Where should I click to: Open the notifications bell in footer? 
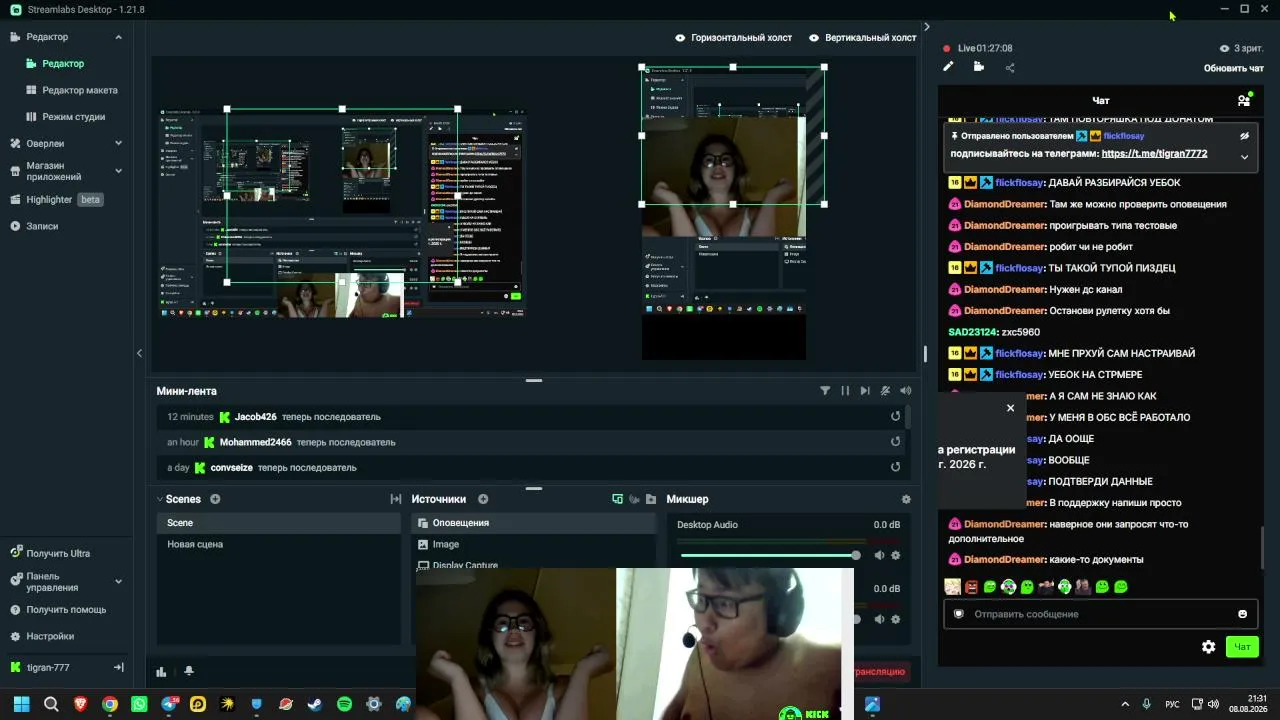189,672
